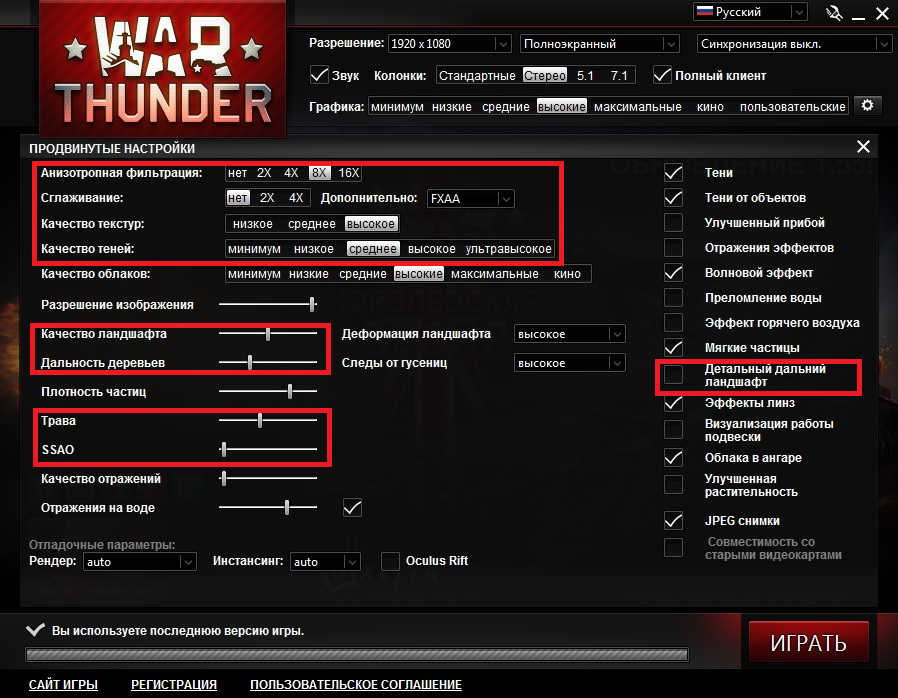898x698 pixels.
Task: Select кино graphics preset
Action: pyautogui.click(x=710, y=107)
